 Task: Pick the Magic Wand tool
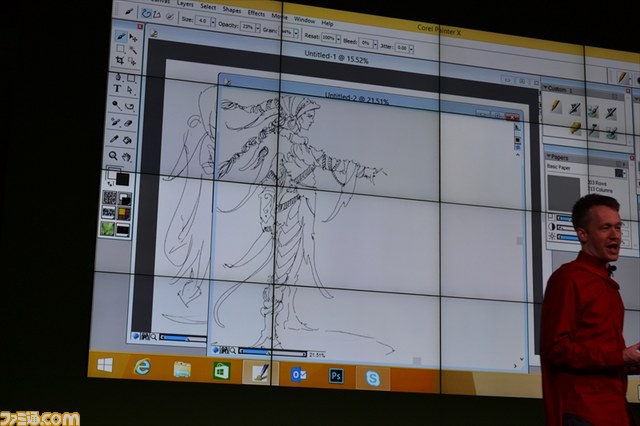click(x=133, y=50)
